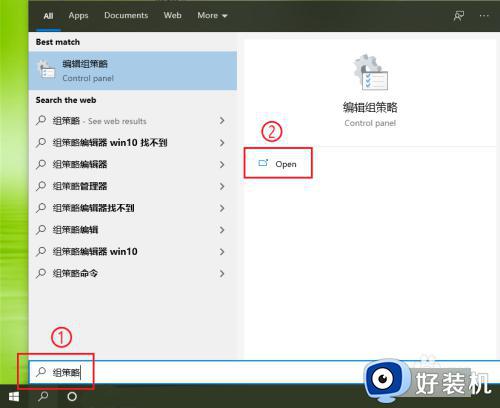Viewport: 500px width, 408px height.
Task: Select suggestion 组策略命令
Action: [133, 273]
